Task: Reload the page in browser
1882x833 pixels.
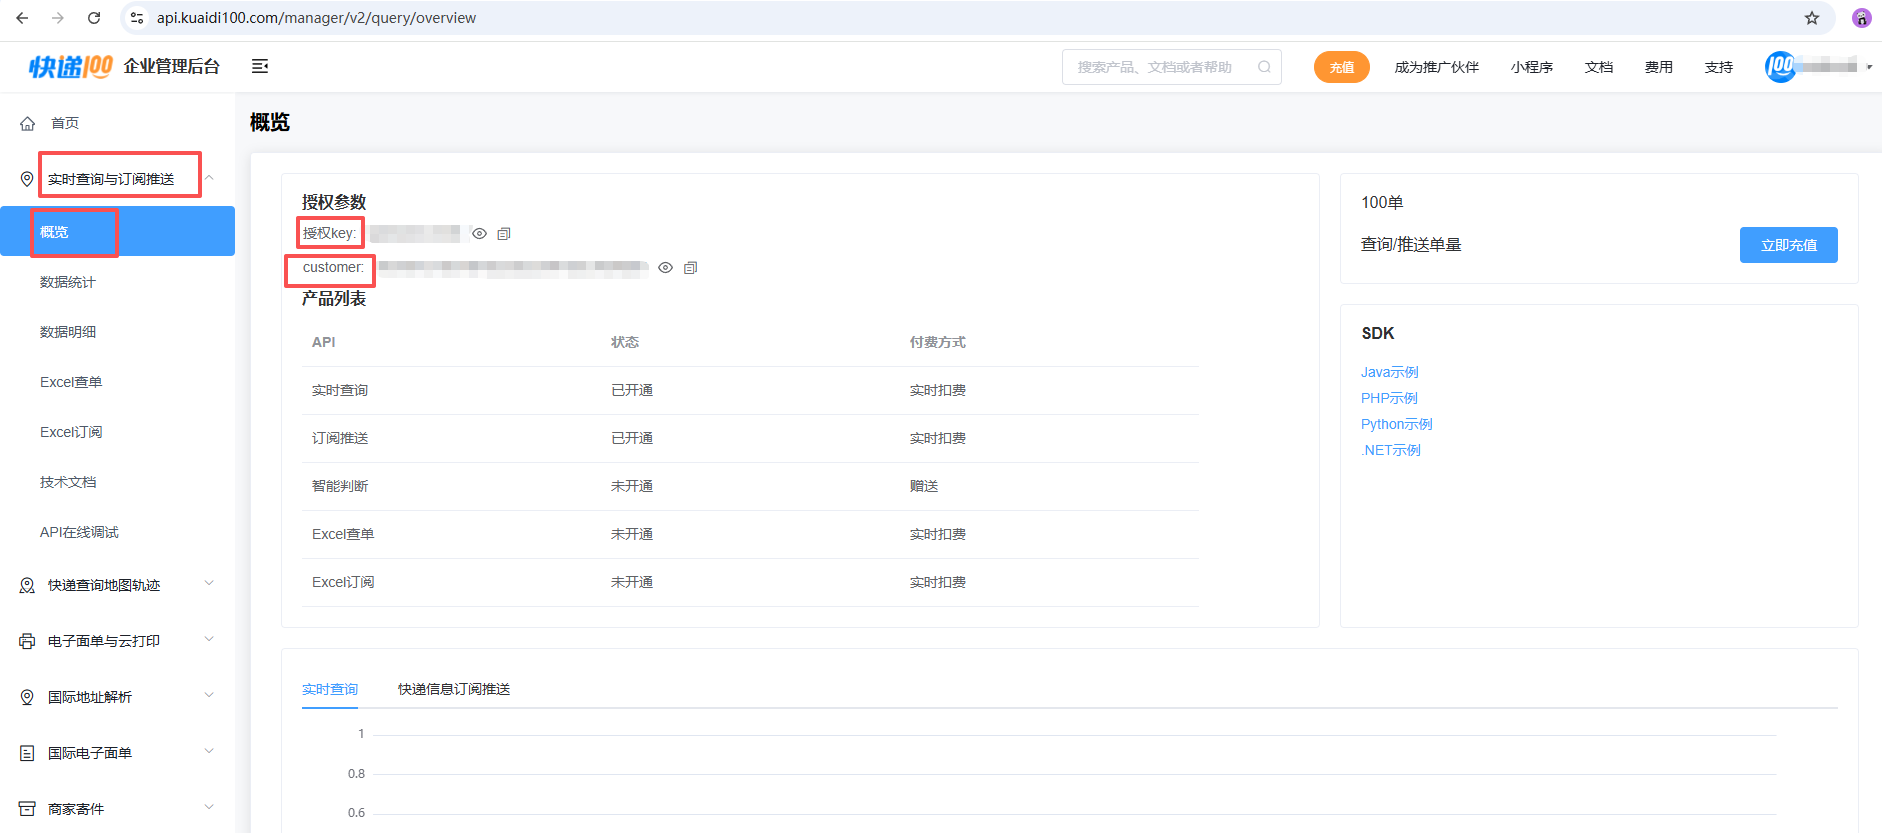Action: (x=94, y=18)
